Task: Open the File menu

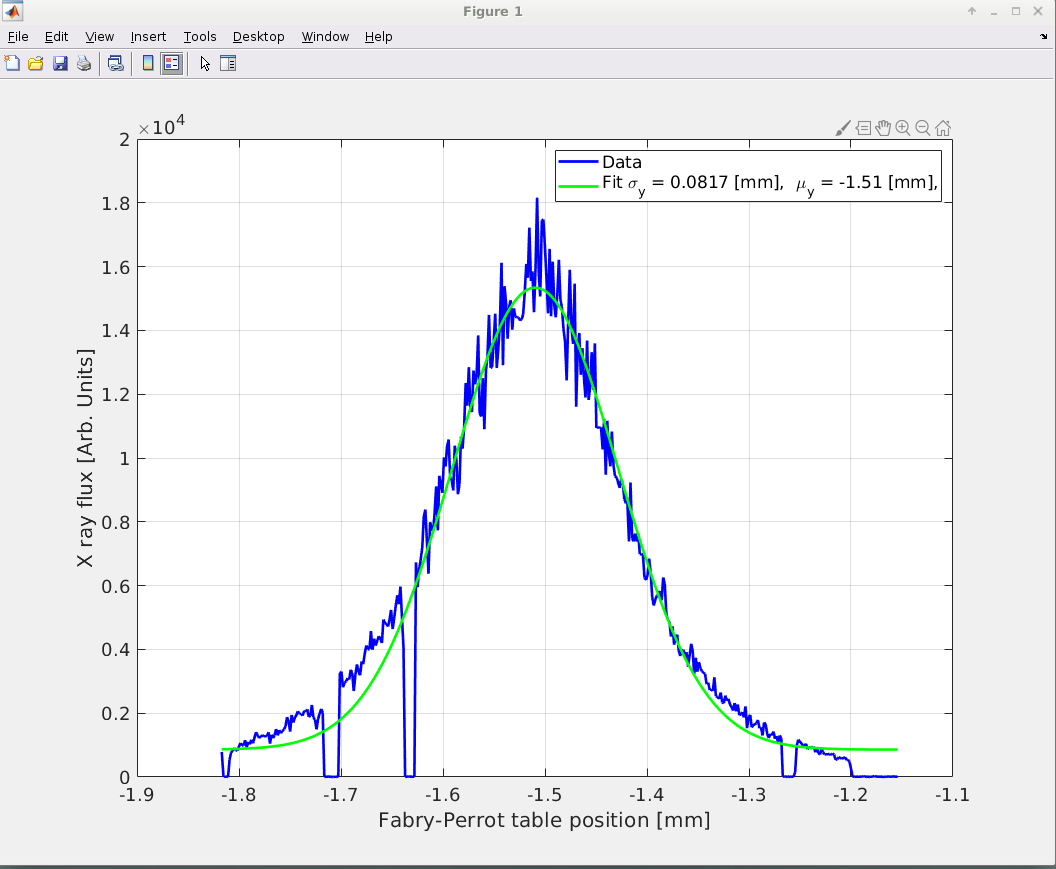Action: [x=18, y=36]
